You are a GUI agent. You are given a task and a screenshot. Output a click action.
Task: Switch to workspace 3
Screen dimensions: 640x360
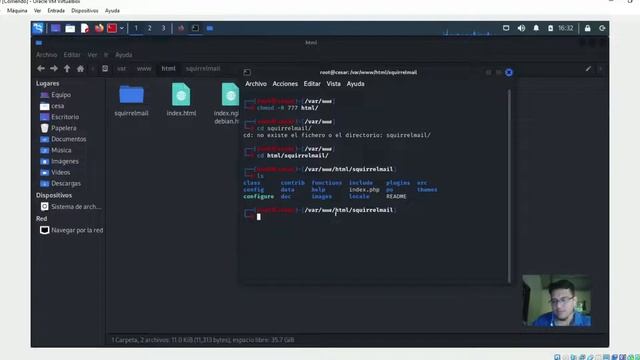click(163, 28)
